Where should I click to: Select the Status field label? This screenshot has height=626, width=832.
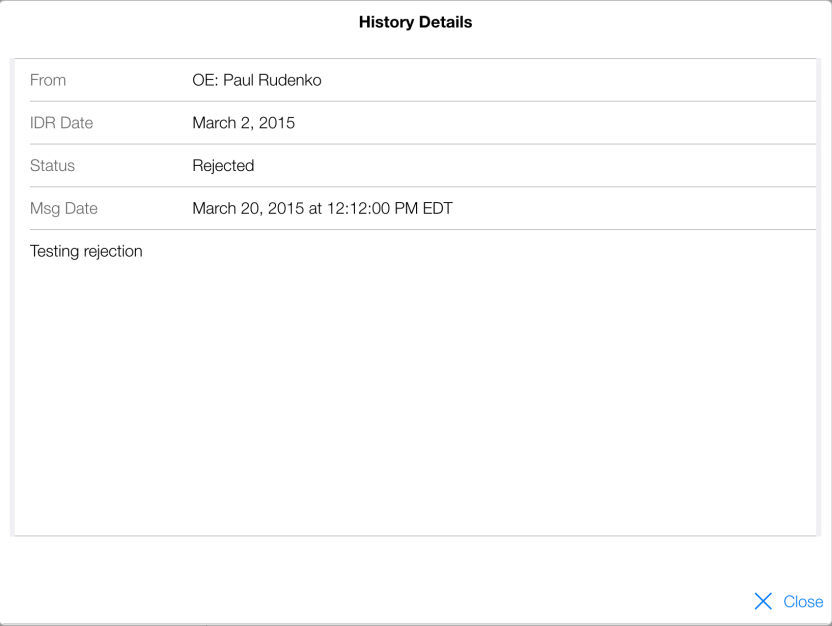[52, 166]
